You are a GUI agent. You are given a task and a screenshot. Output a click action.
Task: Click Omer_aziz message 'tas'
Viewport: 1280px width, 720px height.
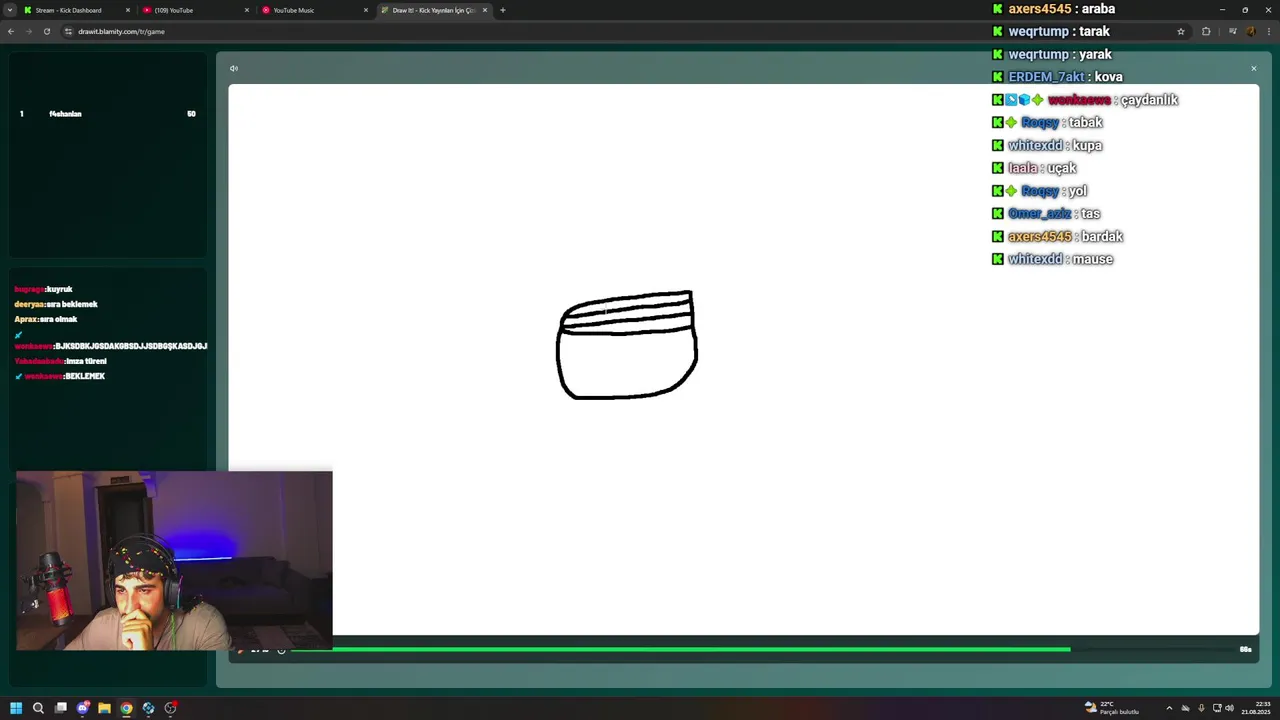(x=1091, y=214)
